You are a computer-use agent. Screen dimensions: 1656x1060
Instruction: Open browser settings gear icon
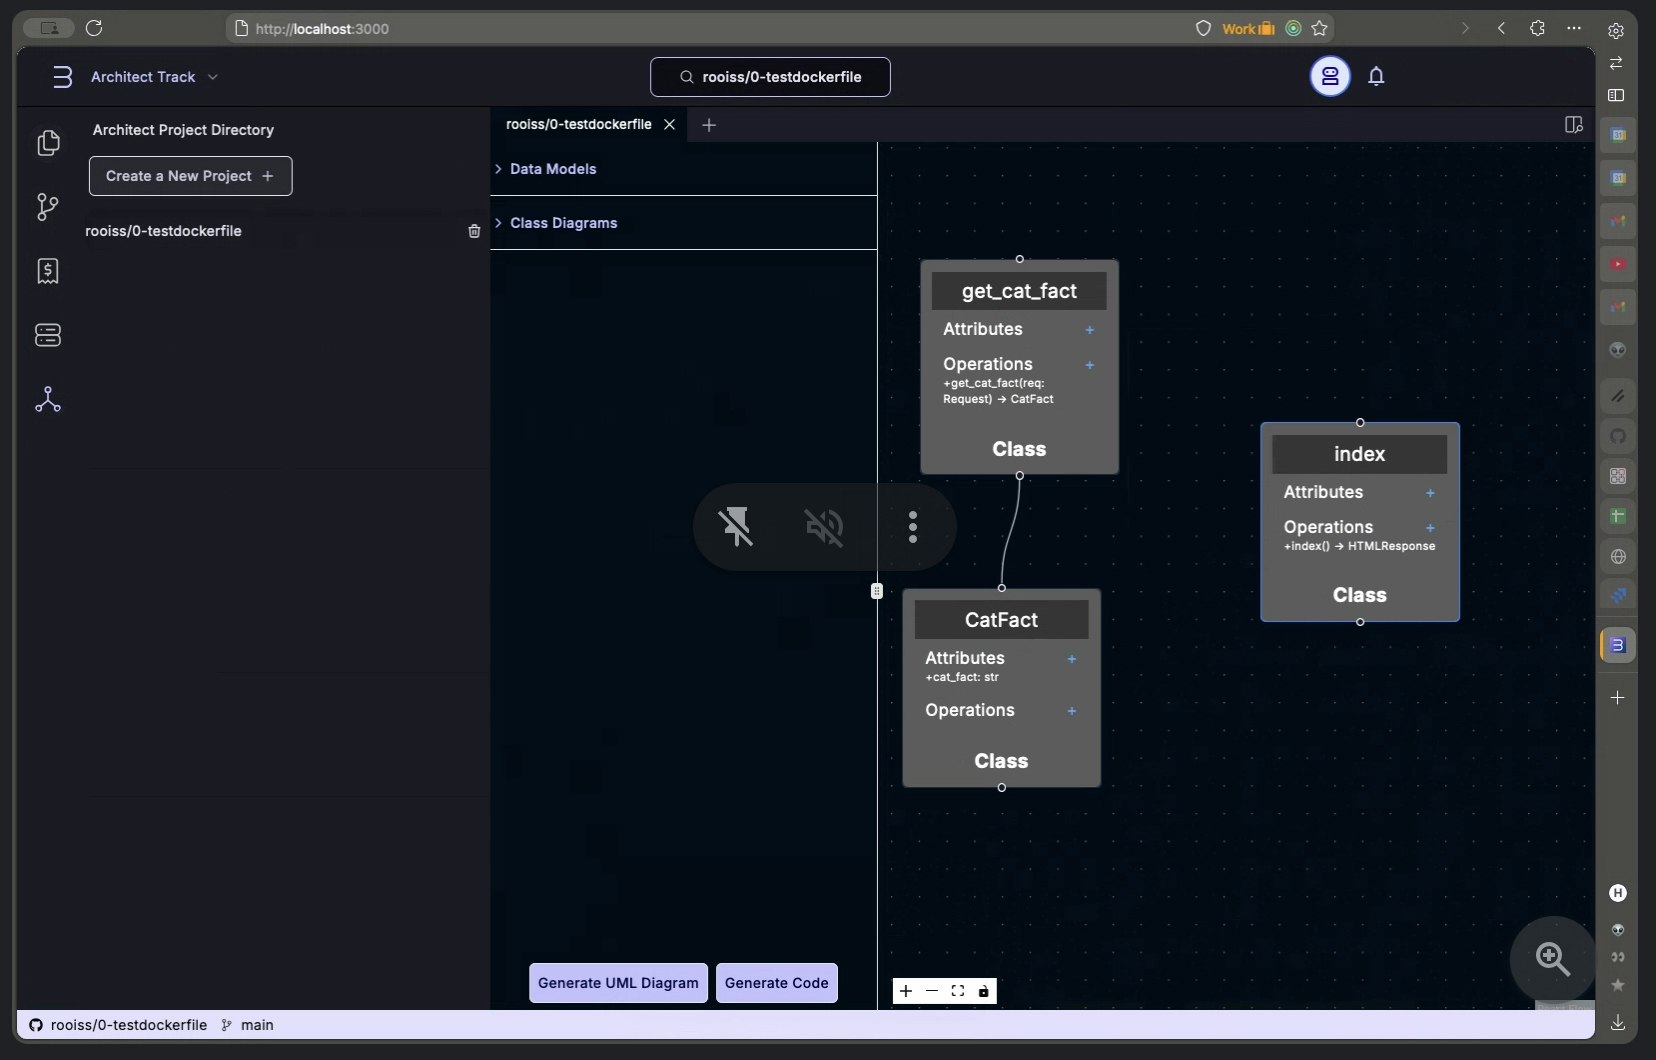(1616, 31)
